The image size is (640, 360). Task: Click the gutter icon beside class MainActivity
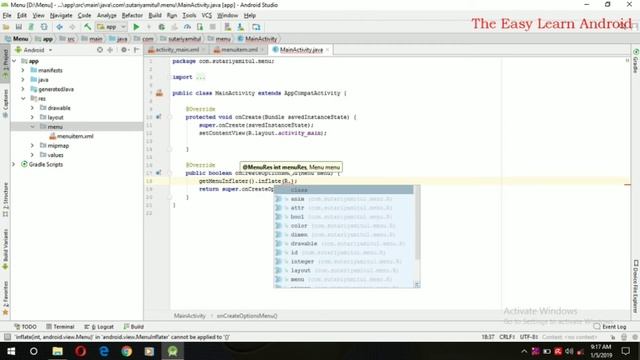(159, 93)
